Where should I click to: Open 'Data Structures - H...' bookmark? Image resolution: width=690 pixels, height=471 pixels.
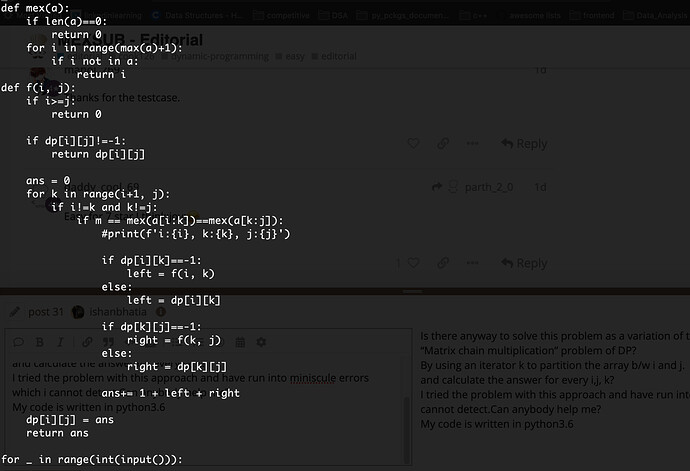pos(197,15)
